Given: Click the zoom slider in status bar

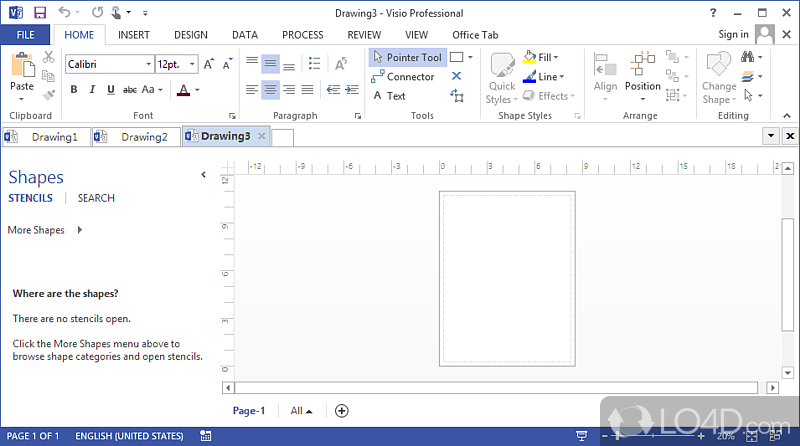Looking at the screenshot, I should click(652, 436).
